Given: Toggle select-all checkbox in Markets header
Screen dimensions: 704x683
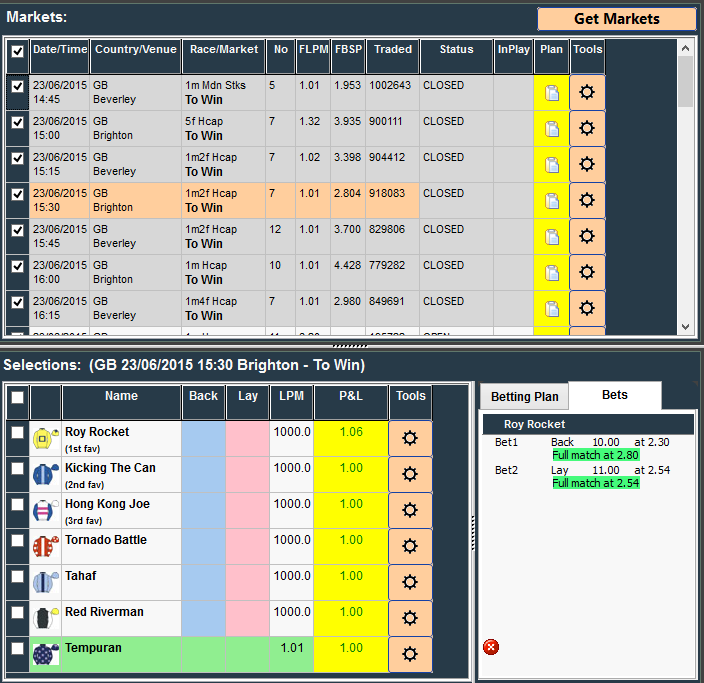Looking at the screenshot, I should click(x=17, y=51).
